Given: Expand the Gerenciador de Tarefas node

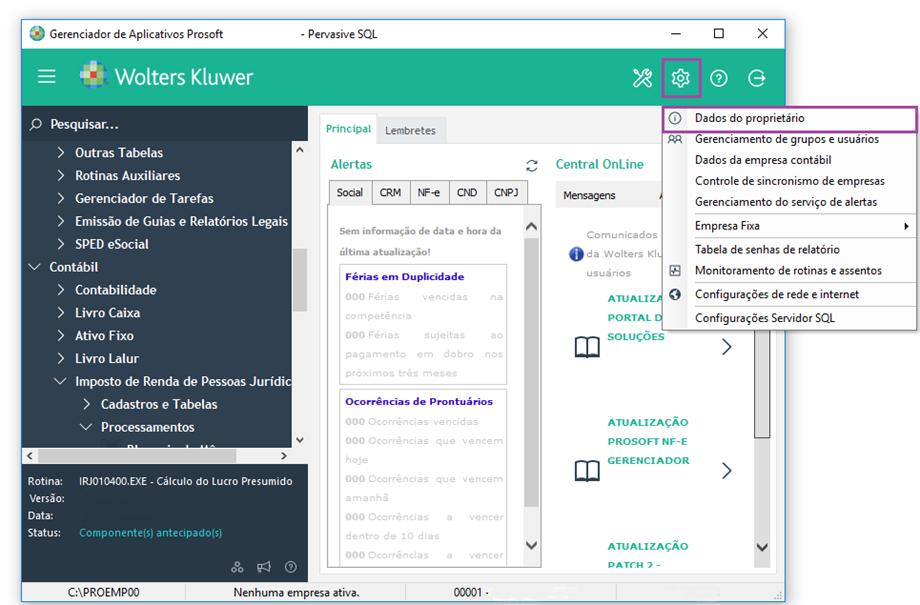Looking at the screenshot, I should click(61, 198).
